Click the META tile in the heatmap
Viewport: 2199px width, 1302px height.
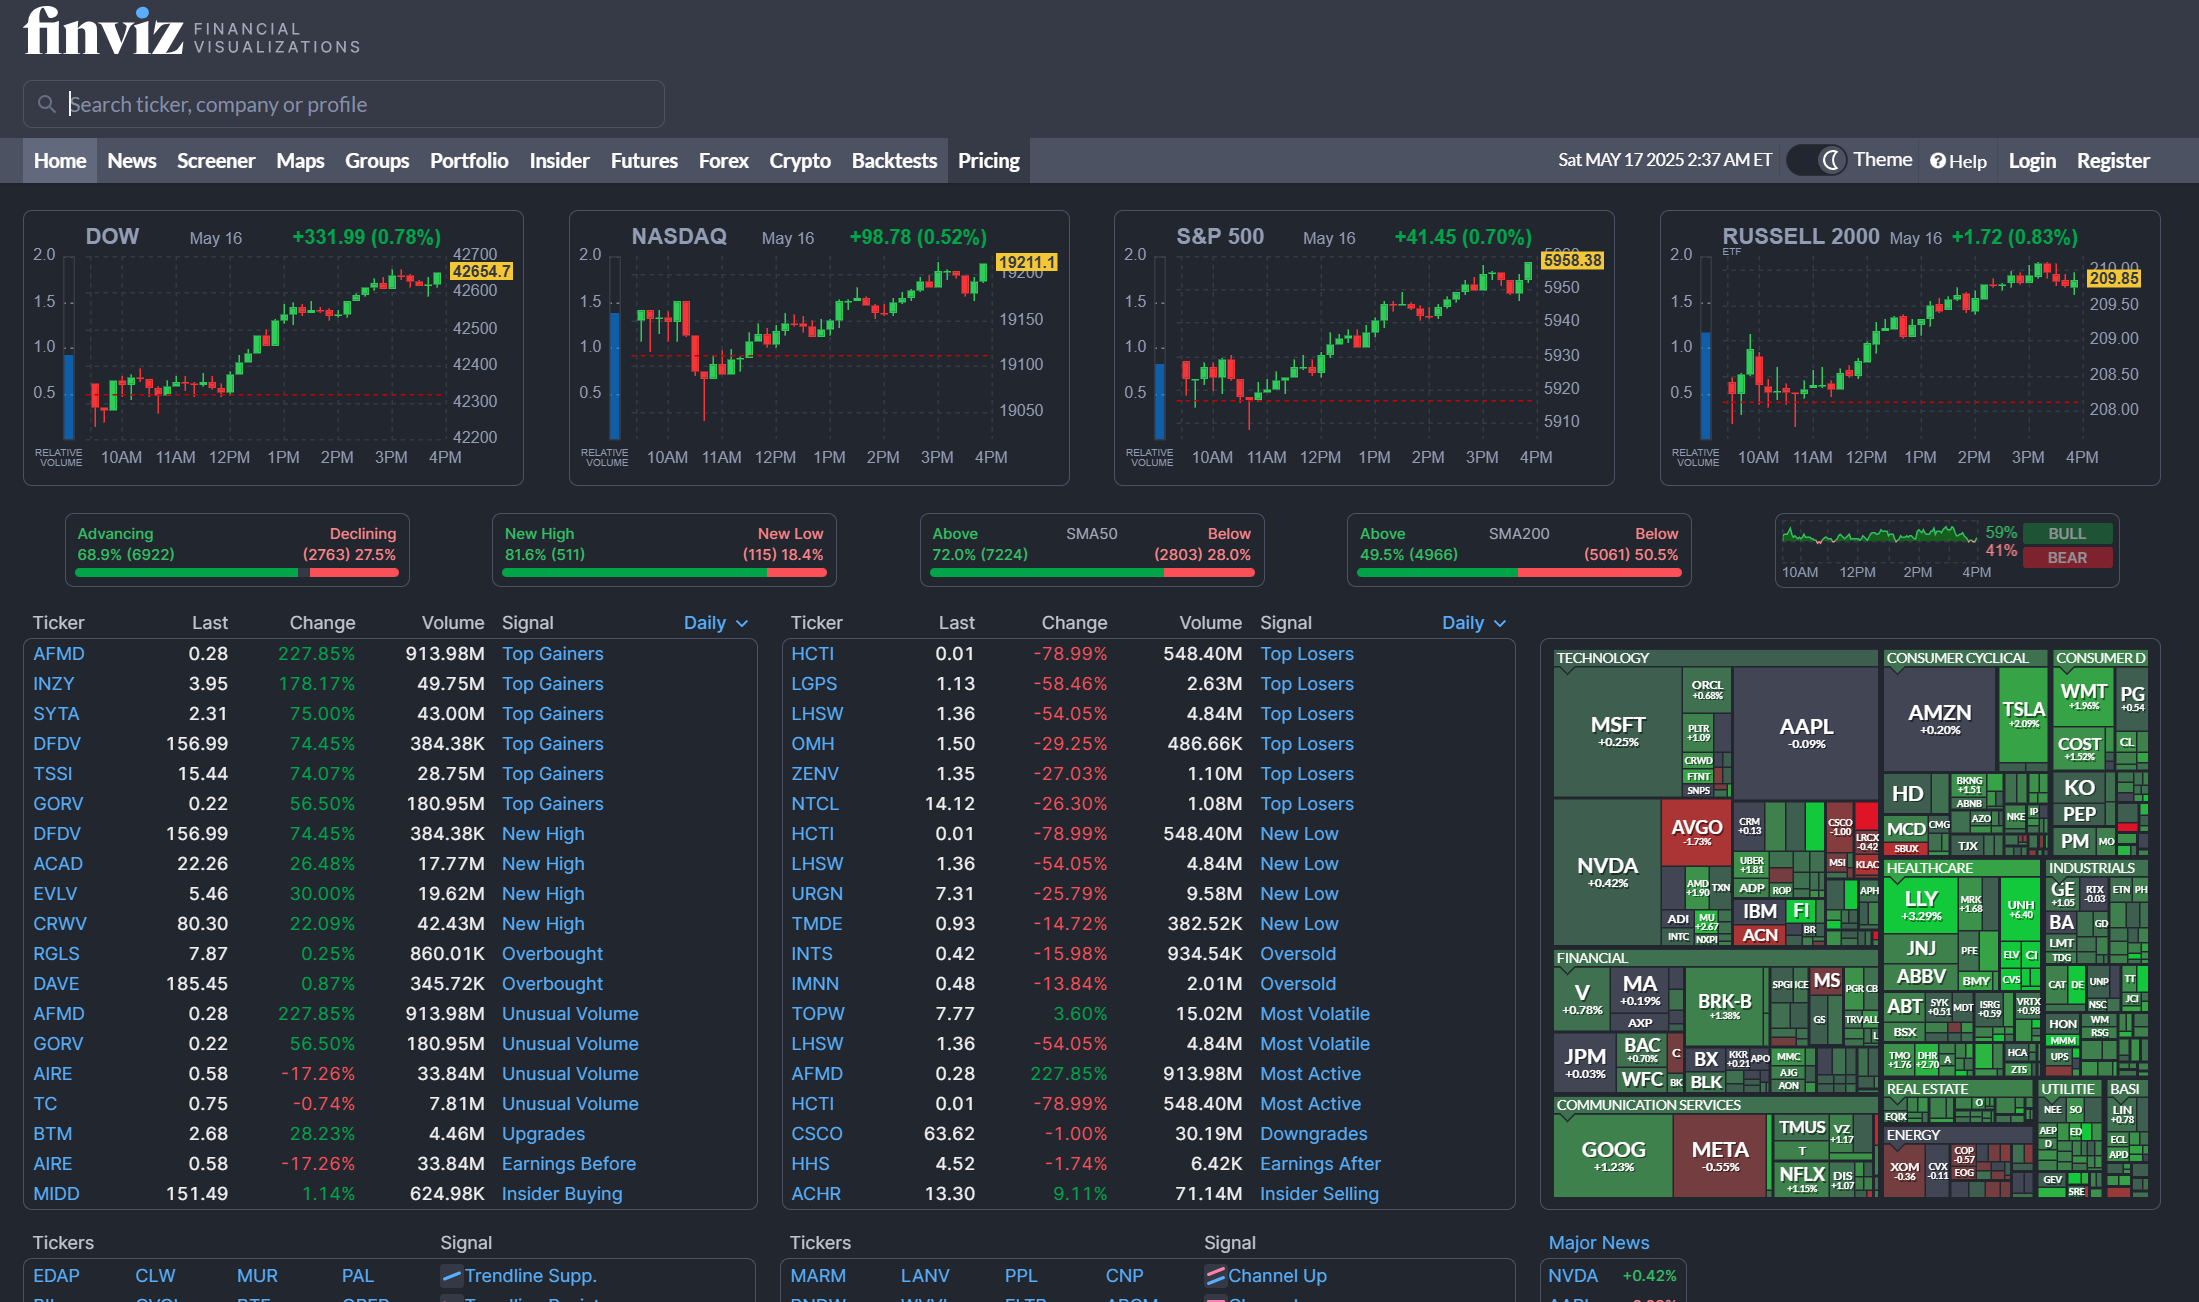tap(1720, 1155)
